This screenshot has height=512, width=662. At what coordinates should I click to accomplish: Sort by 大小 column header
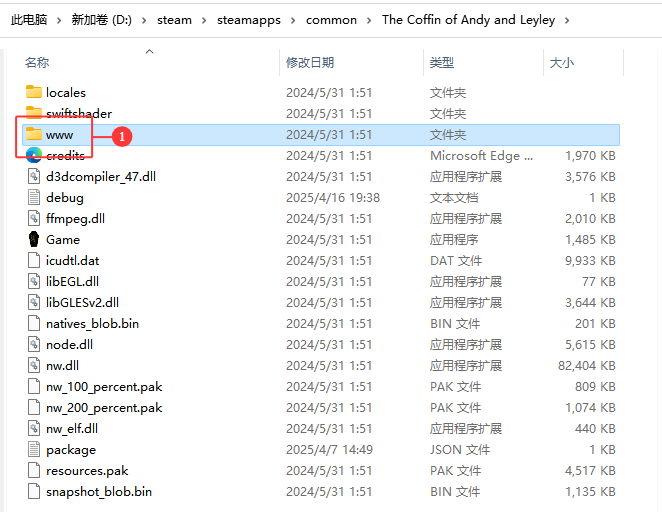pos(562,62)
